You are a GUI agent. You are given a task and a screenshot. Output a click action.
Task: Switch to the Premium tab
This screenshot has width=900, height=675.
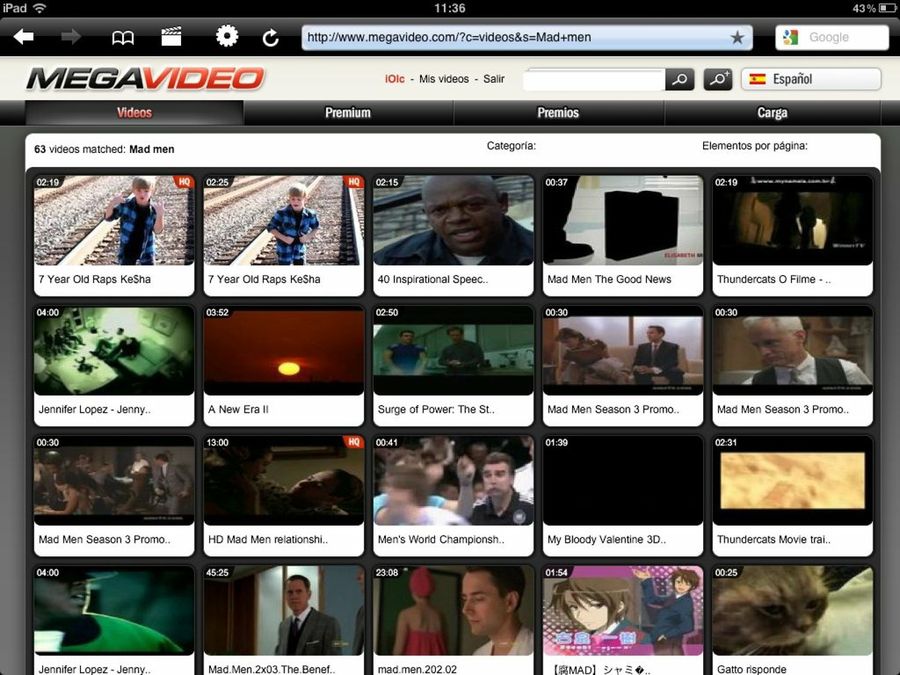coord(347,113)
